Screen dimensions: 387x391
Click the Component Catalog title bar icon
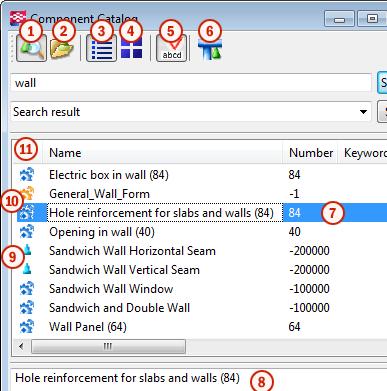[x=18, y=19]
